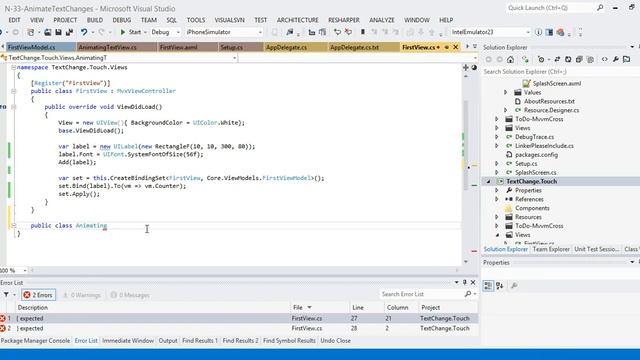640x360 pixels.
Task: Open the Debug configuration dropdown
Action: pyautogui.click(x=165, y=32)
